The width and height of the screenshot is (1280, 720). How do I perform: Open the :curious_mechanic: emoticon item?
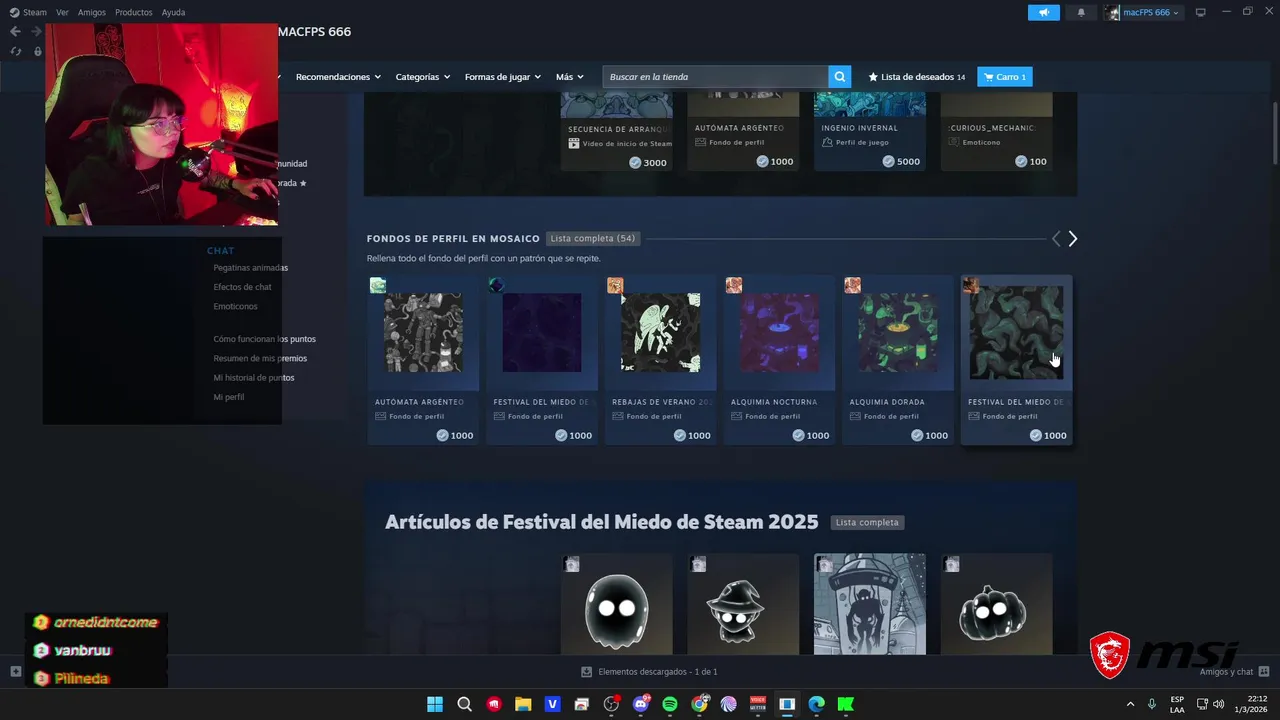996,132
